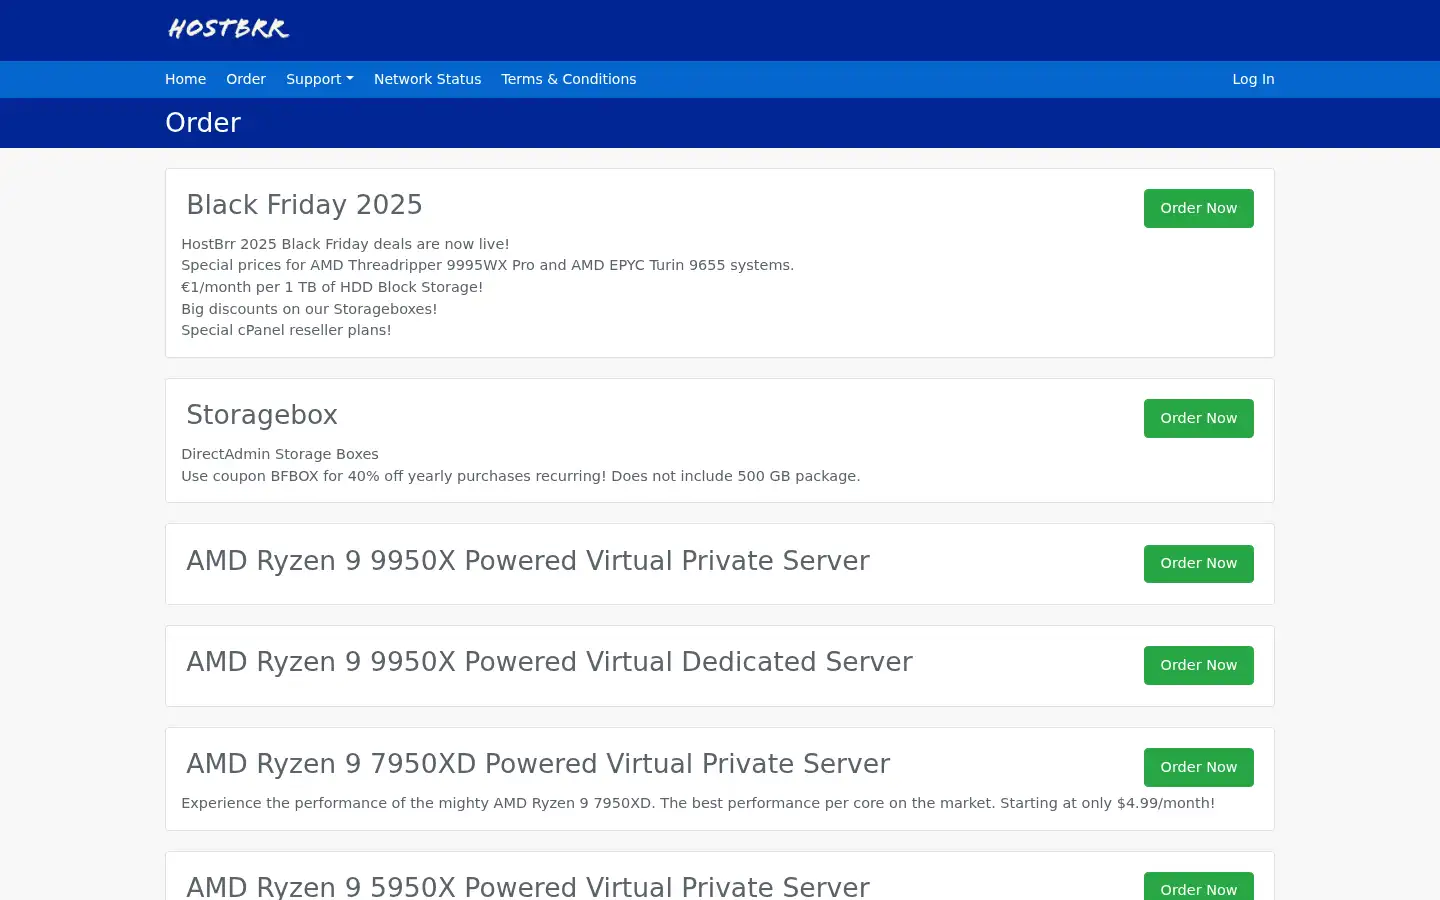Go to the Home page
The width and height of the screenshot is (1440, 900).
coord(185,79)
